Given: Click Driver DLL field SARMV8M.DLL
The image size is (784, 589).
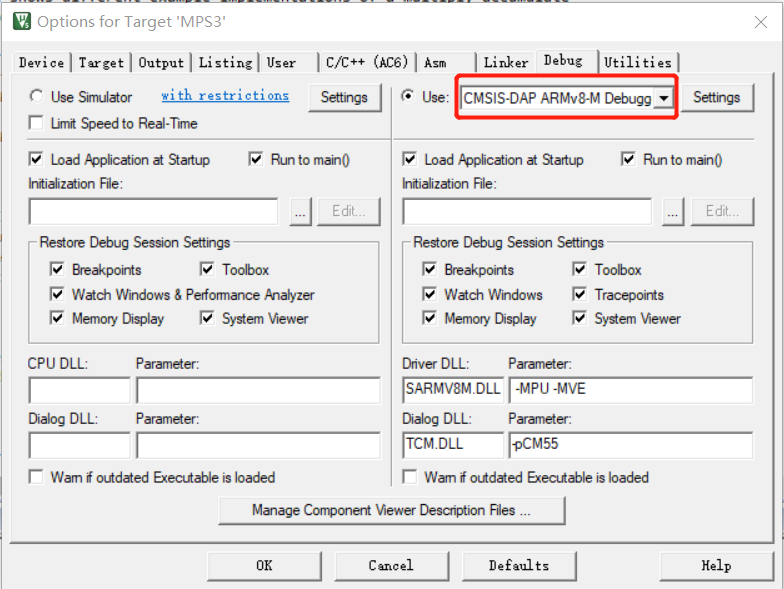Looking at the screenshot, I should 453,390.
